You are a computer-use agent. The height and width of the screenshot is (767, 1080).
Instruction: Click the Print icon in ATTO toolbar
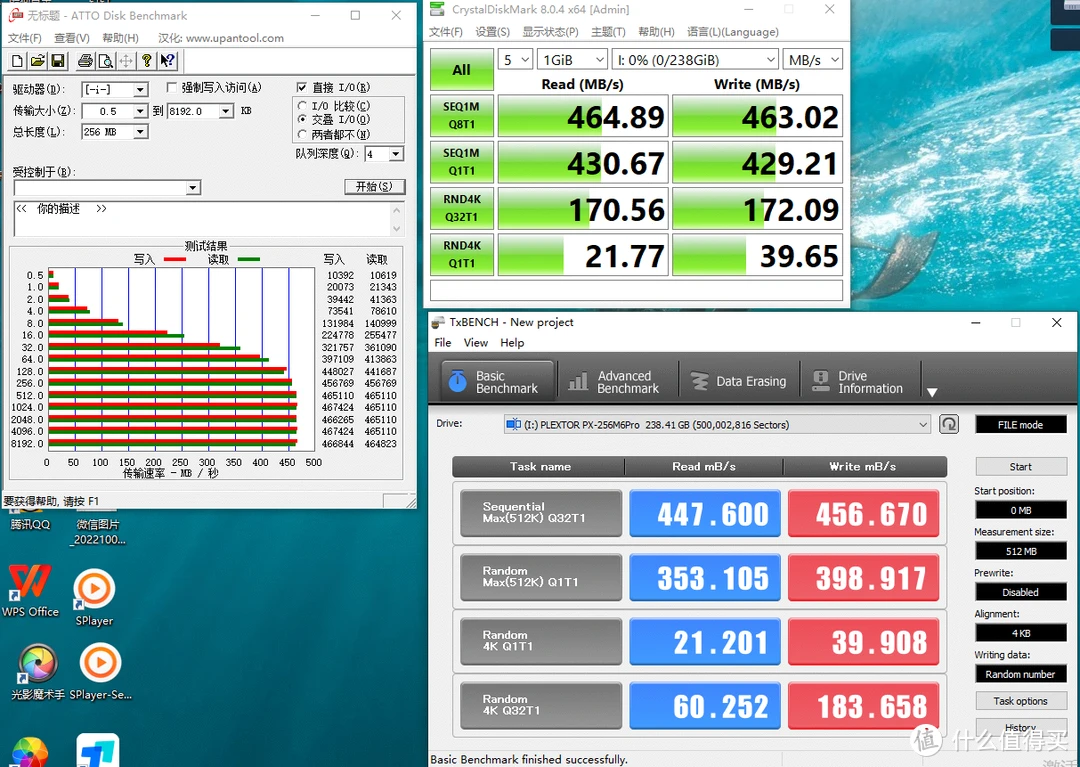[85, 62]
